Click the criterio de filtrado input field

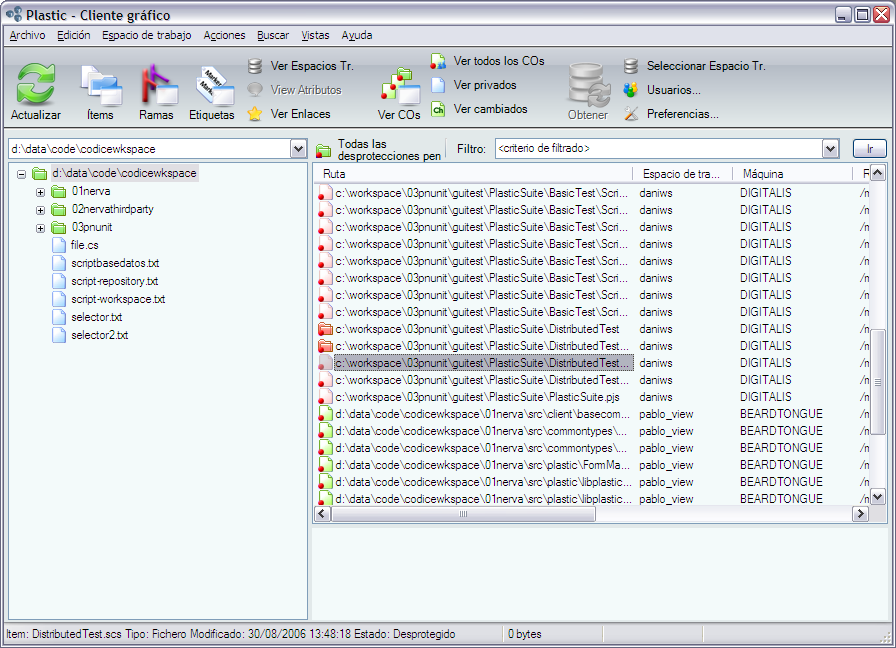[x=659, y=149]
